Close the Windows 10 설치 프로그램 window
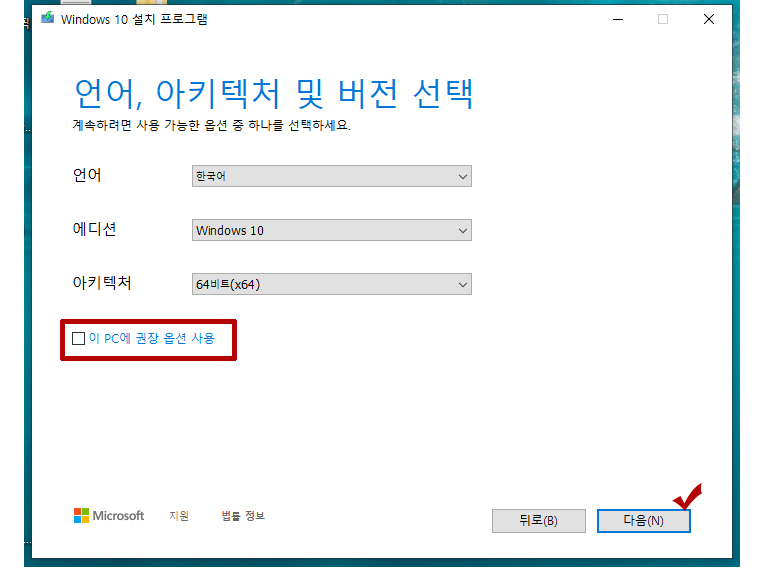The width and height of the screenshot is (766, 579). [x=709, y=19]
